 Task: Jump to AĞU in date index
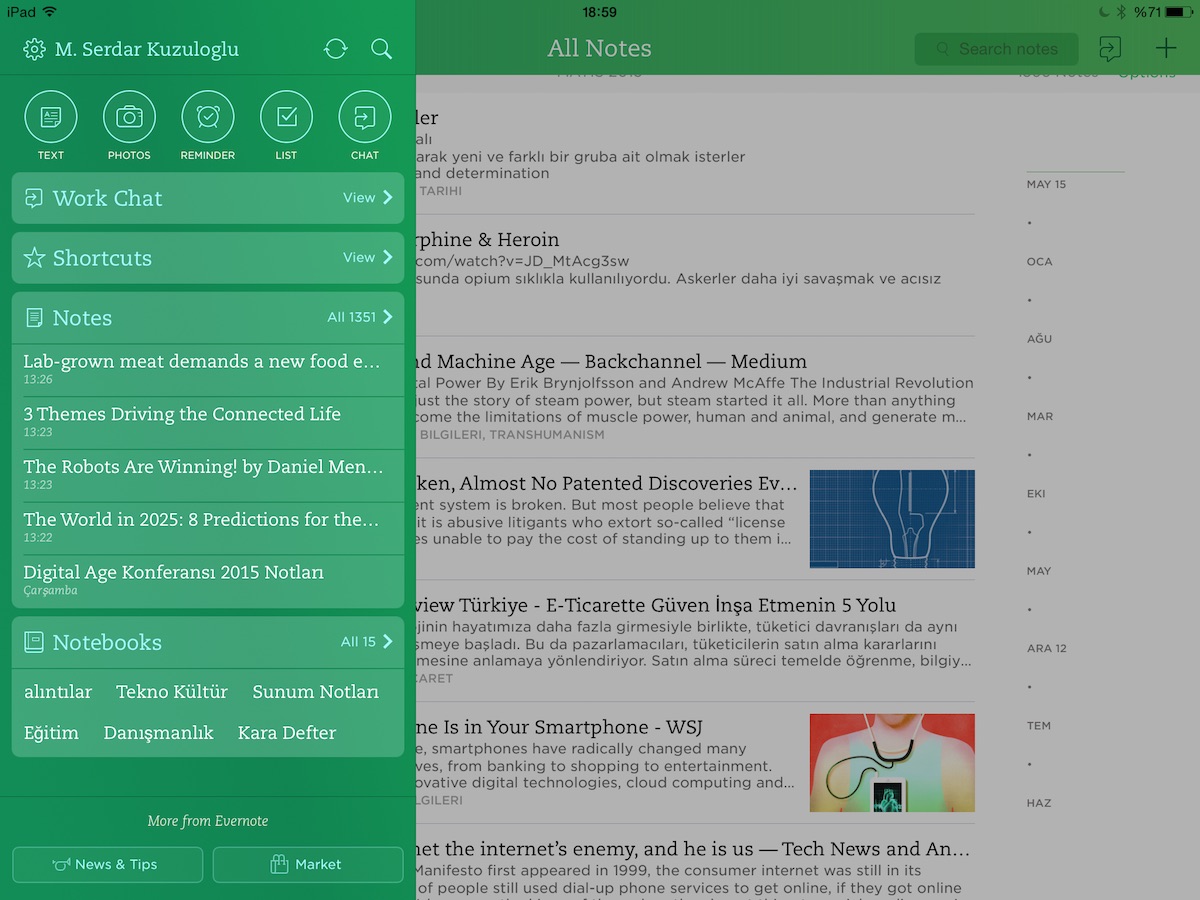pyautogui.click(x=1039, y=339)
